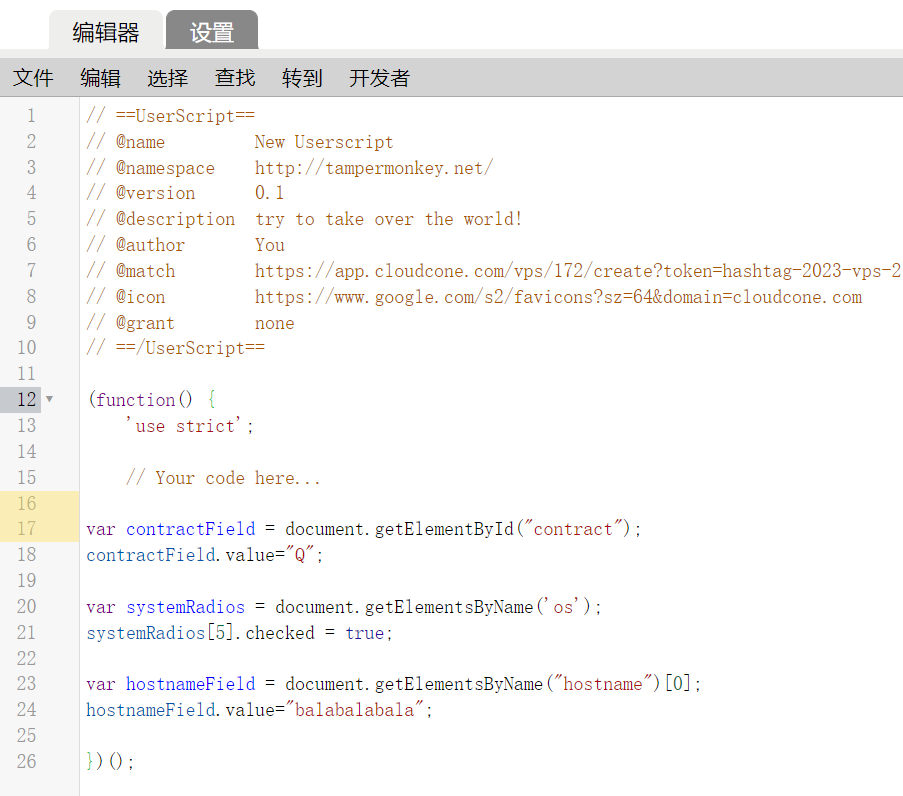Open the 查找 menu
Image resolution: width=903 pixels, height=796 pixels.
pos(235,78)
